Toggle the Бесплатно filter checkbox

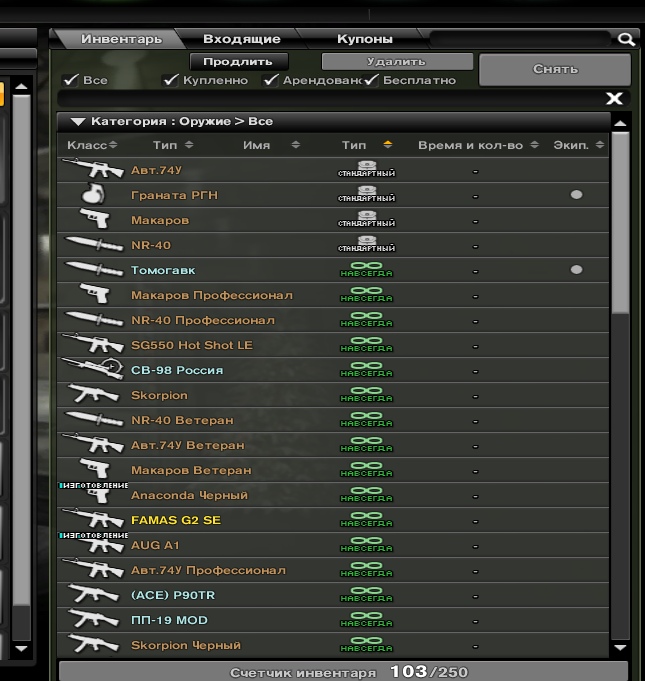370,80
